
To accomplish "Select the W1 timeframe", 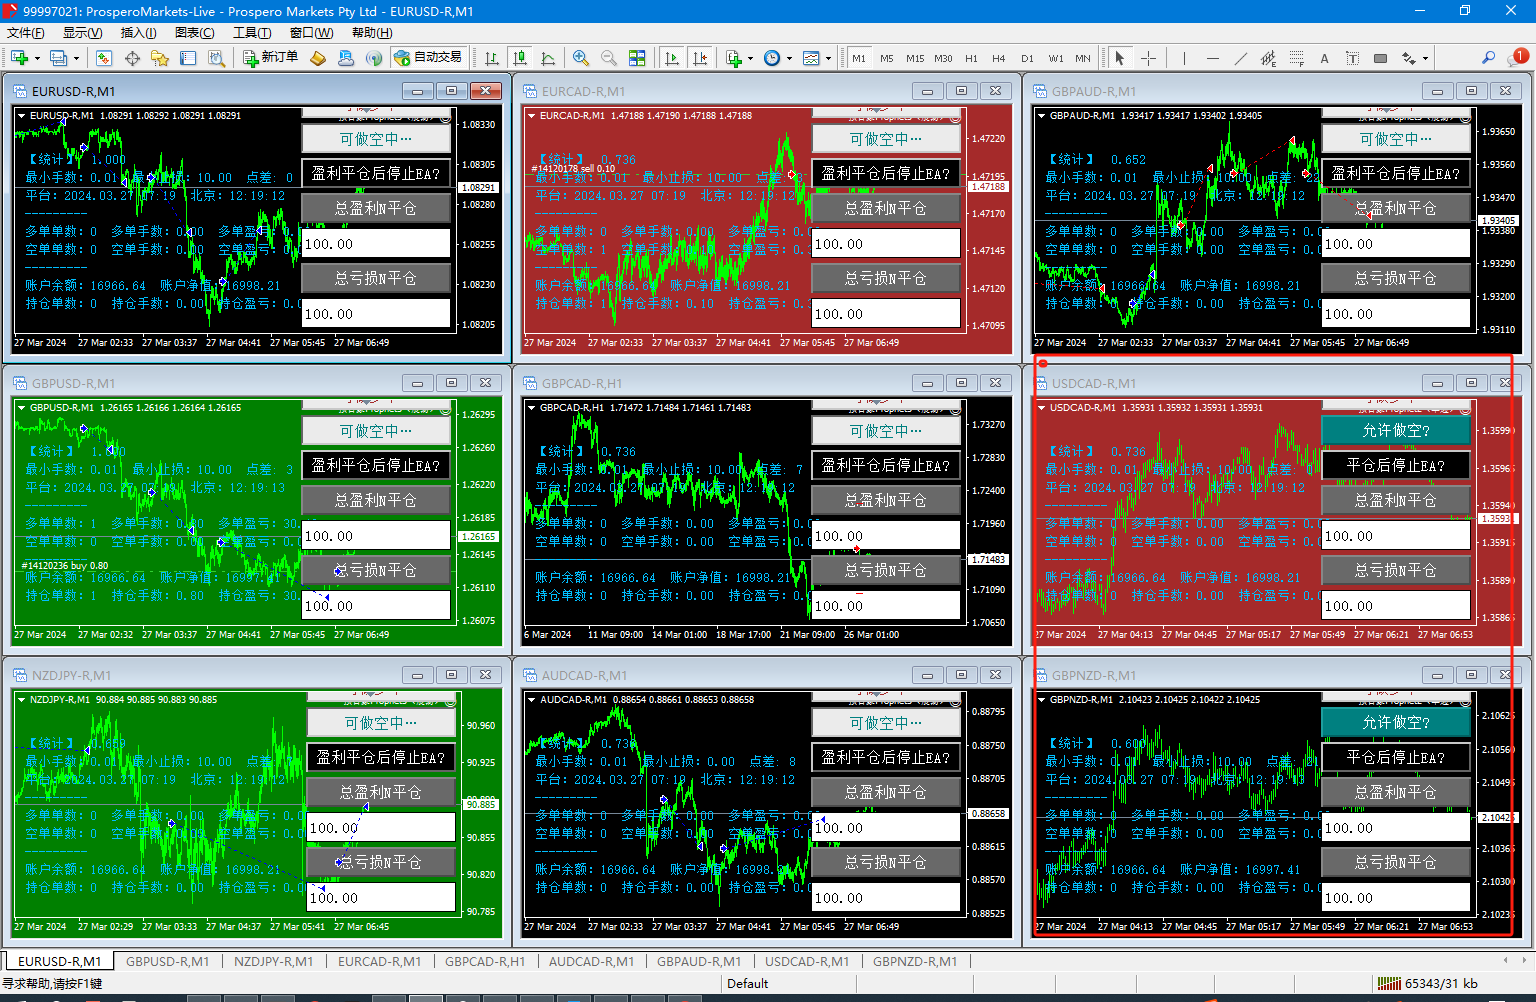I will pyautogui.click(x=1056, y=58).
